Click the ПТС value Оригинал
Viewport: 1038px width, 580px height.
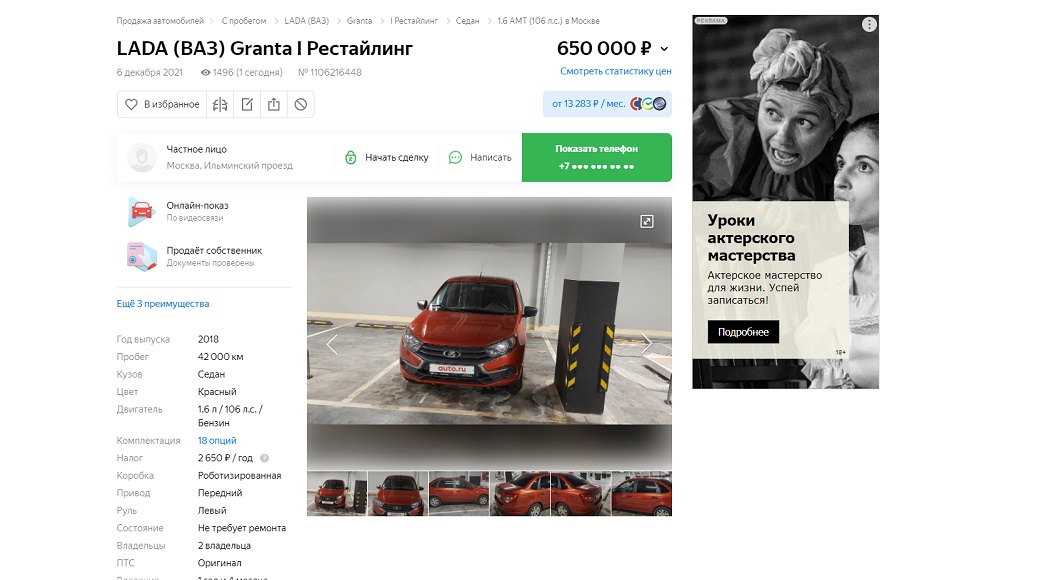tap(220, 563)
